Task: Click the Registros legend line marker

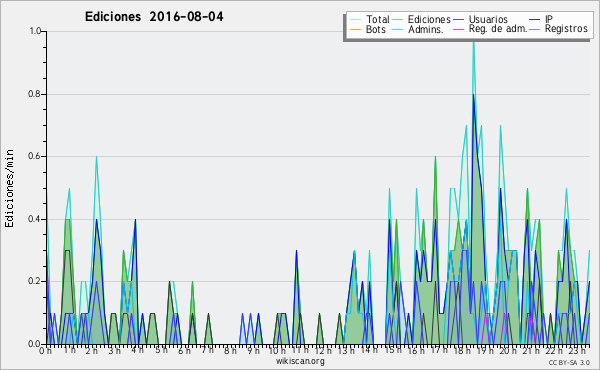Action: tap(535, 29)
